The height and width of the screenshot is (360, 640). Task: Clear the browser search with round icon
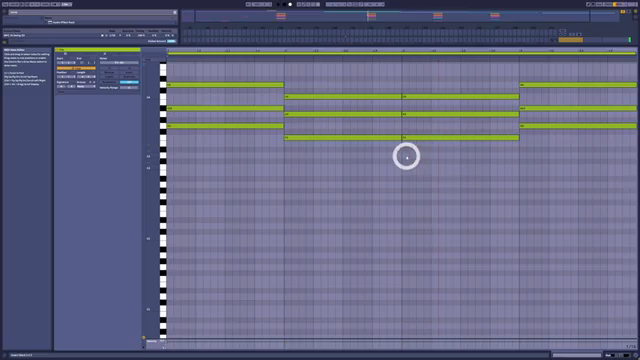175,12
